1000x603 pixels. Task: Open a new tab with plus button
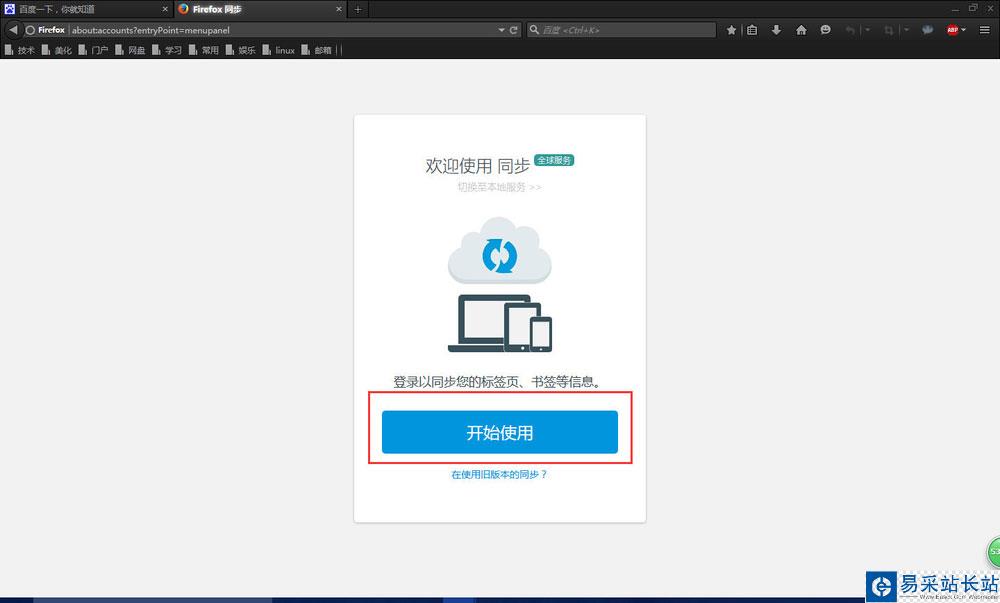(358, 9)
